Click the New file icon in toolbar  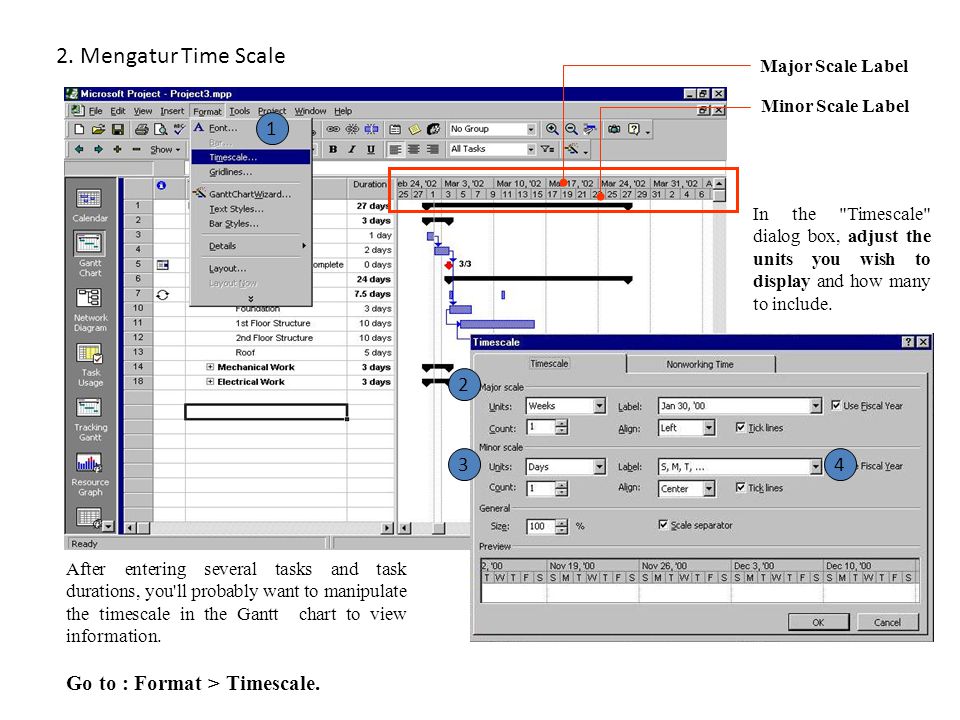click(x=79, y=129)
